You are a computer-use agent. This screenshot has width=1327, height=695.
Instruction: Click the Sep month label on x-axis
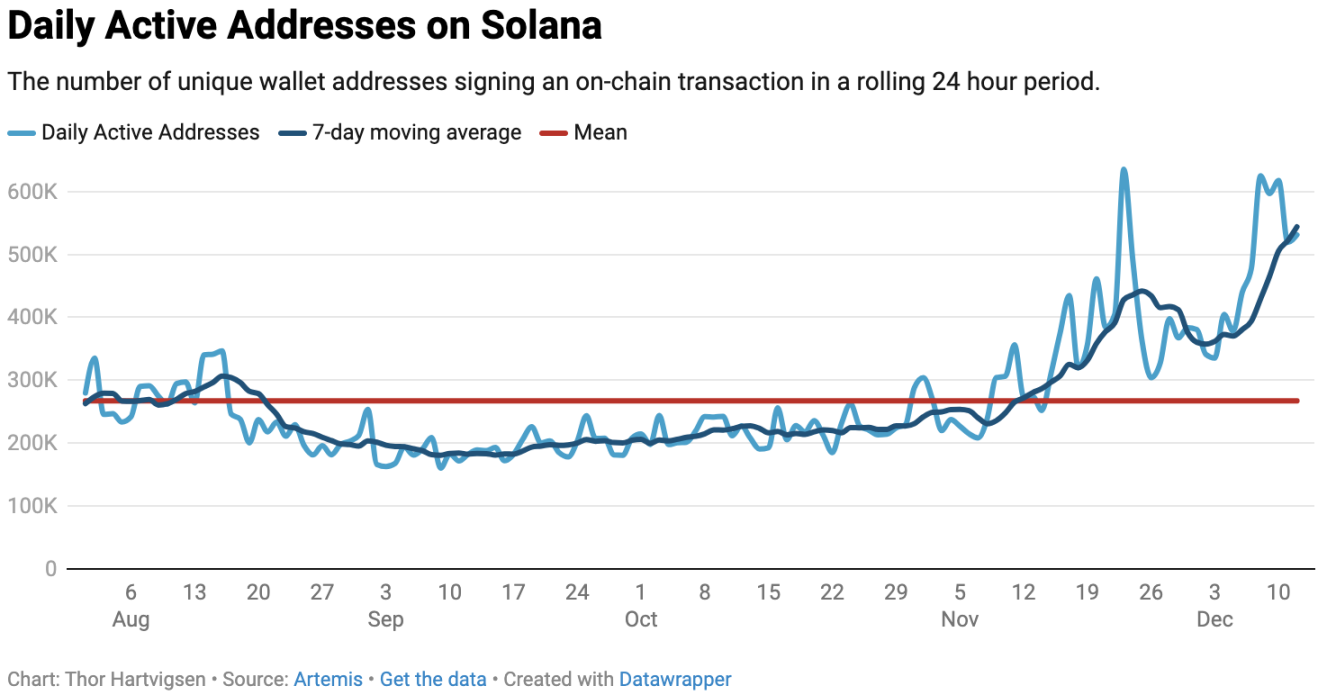click(x=385, y=620)
